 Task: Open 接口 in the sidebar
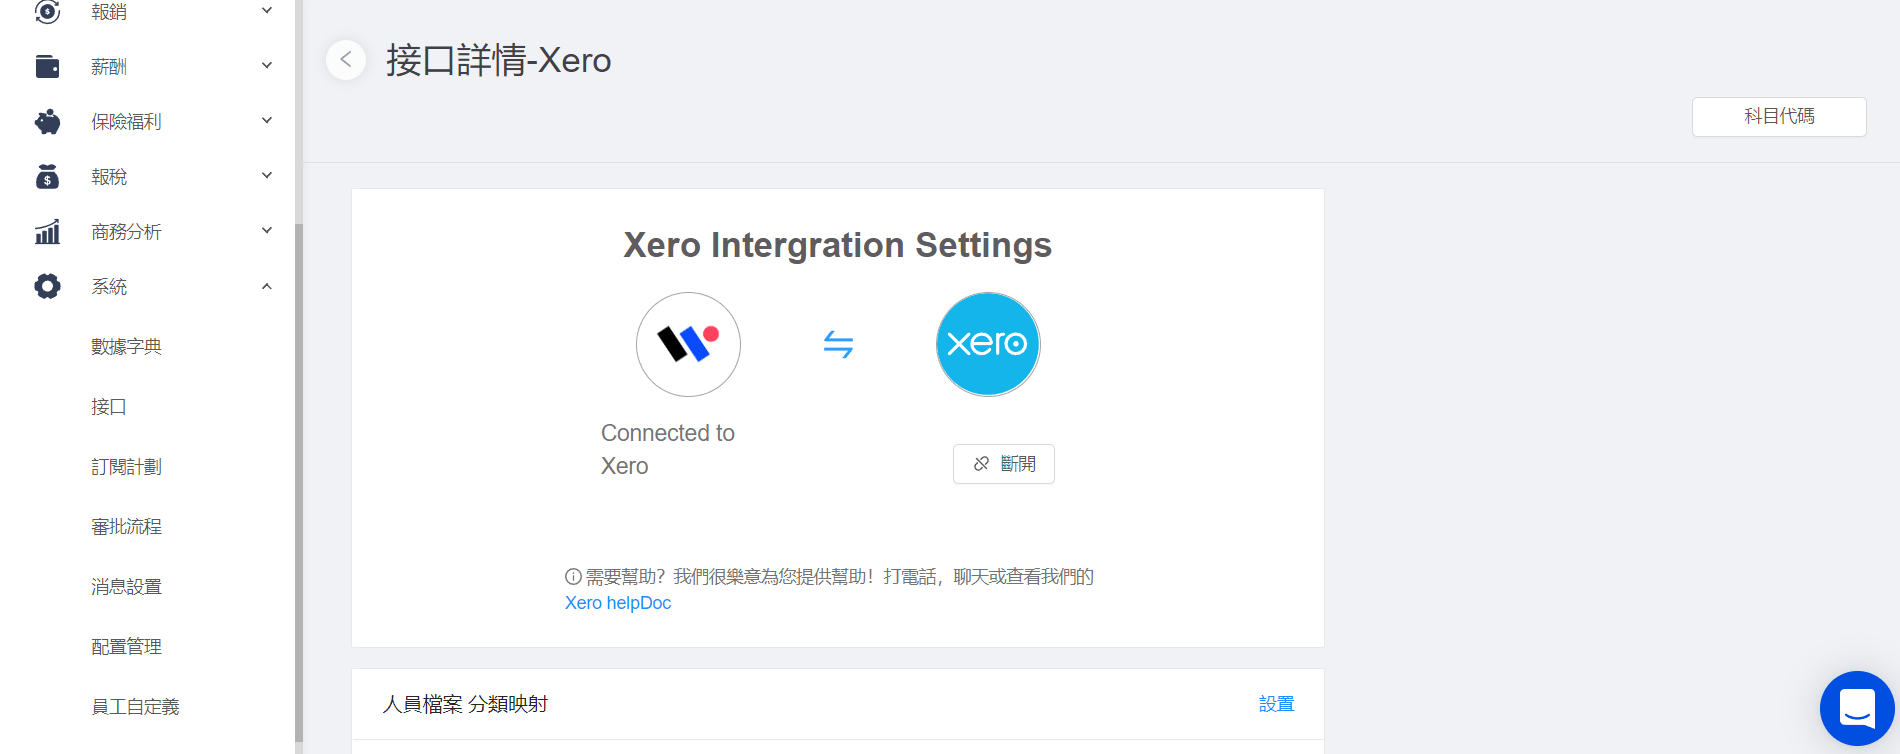pos(109,407)
